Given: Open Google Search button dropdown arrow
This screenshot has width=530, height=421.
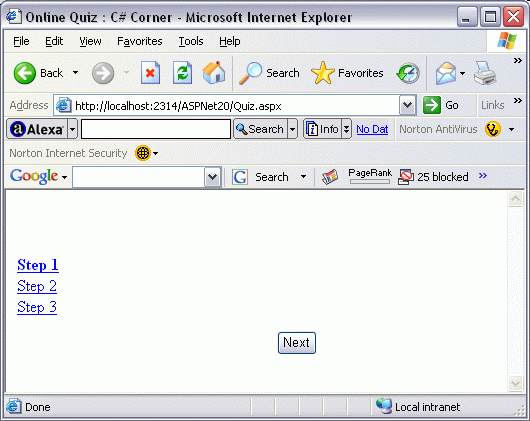Looking at the screenshot, I should click(304, 176).
